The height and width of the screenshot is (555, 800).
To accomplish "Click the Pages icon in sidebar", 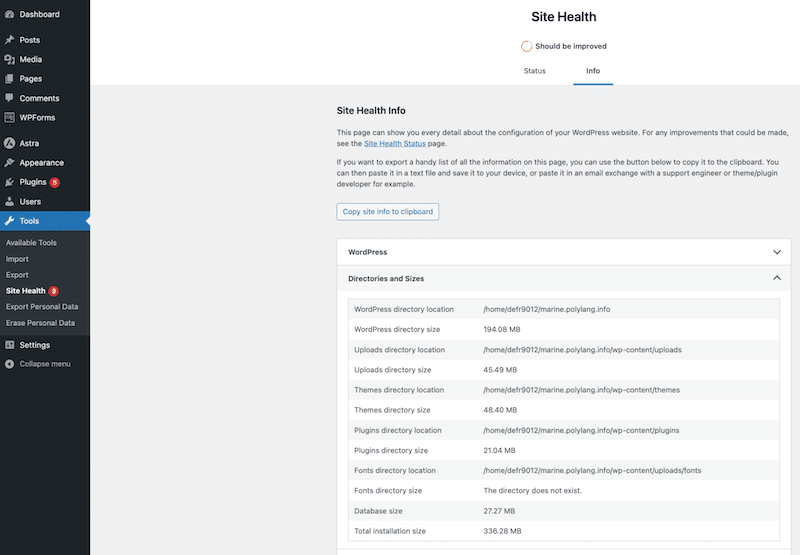I will tap(9, 79).
